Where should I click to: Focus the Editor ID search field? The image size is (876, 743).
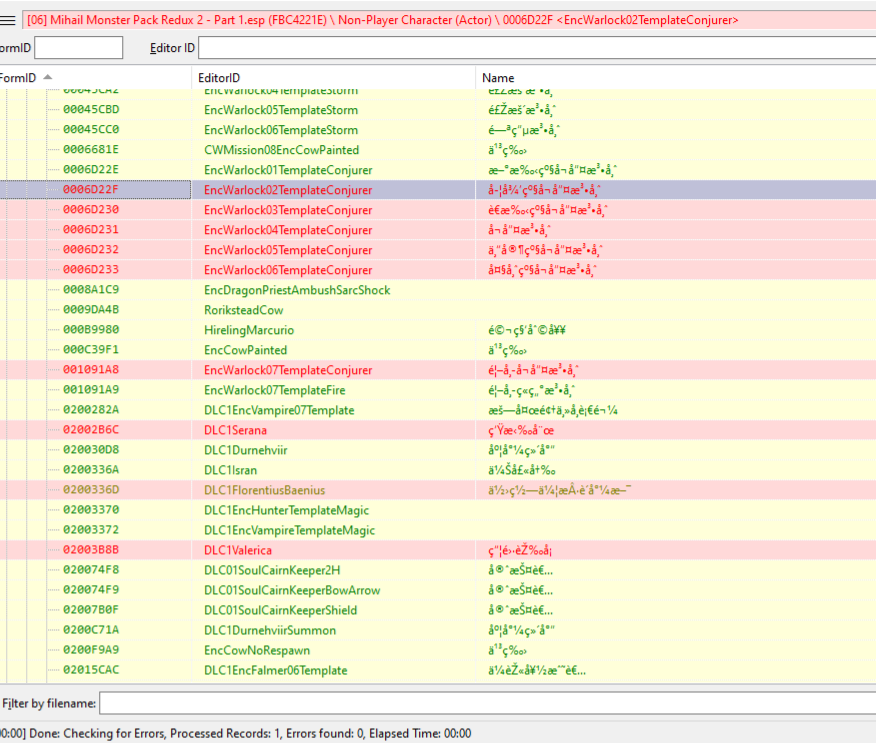tap(537, 47)
